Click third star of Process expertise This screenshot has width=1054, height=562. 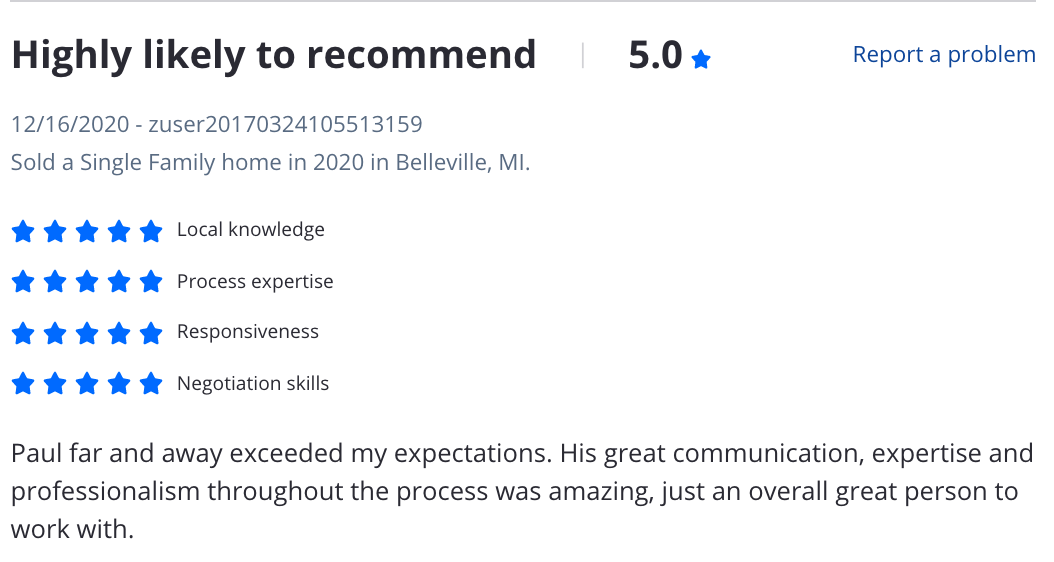(x=87, y=282)
